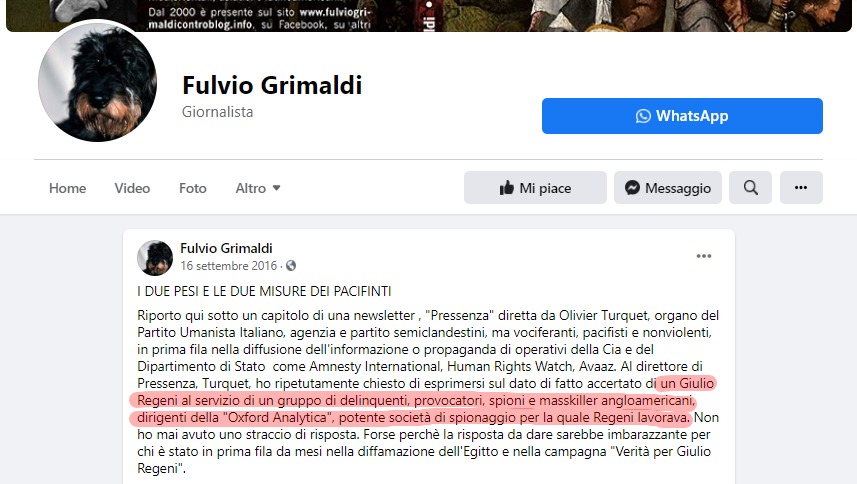Click the thumbs-up icon in Mi piace

point(507,188)
